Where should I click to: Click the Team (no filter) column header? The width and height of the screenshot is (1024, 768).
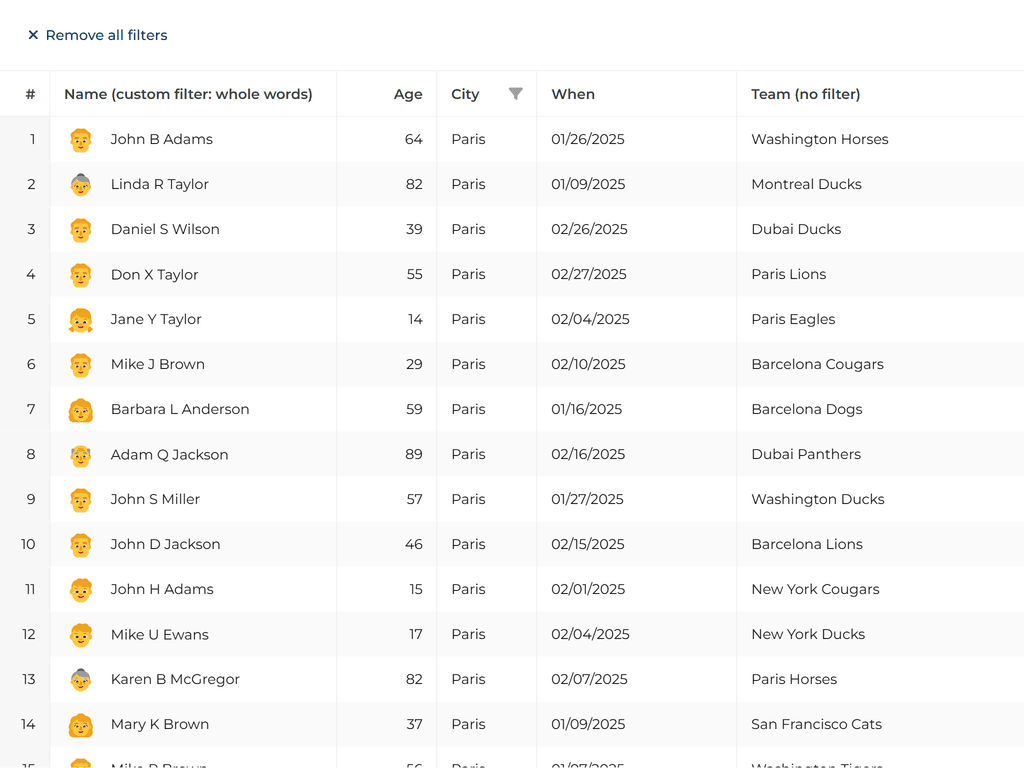pos(805,94)
